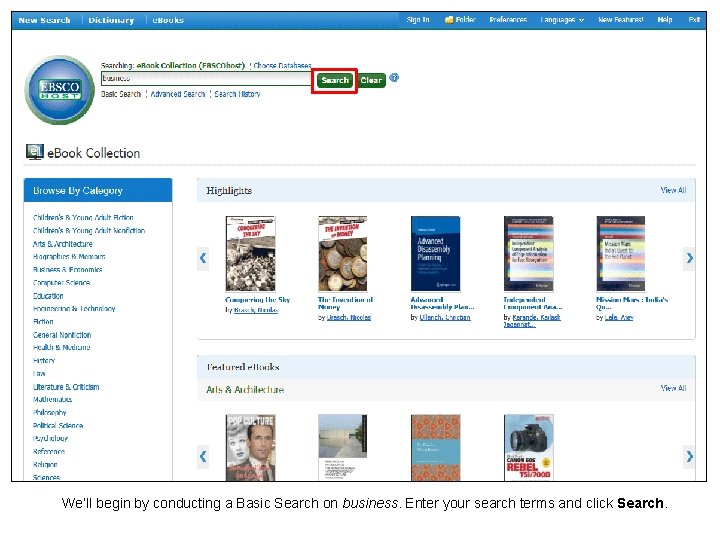Browse Health & Medicine category
This screenshot has height=540, width=720.
click(x=61, y=348)
